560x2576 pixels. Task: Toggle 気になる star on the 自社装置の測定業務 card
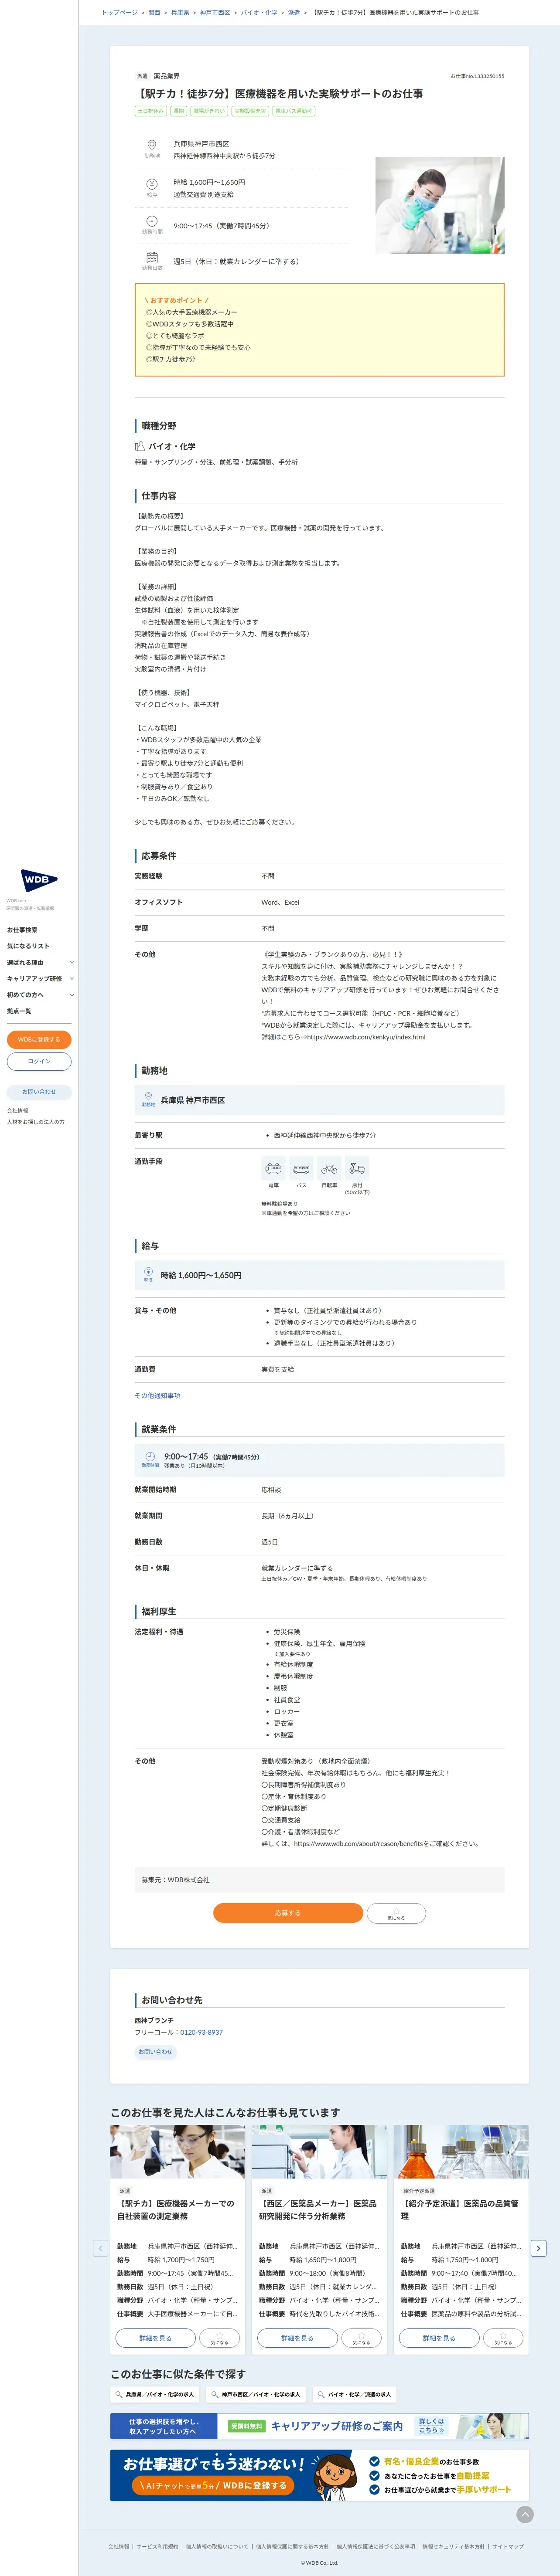pyautogui.click(x=220, y=2338)
